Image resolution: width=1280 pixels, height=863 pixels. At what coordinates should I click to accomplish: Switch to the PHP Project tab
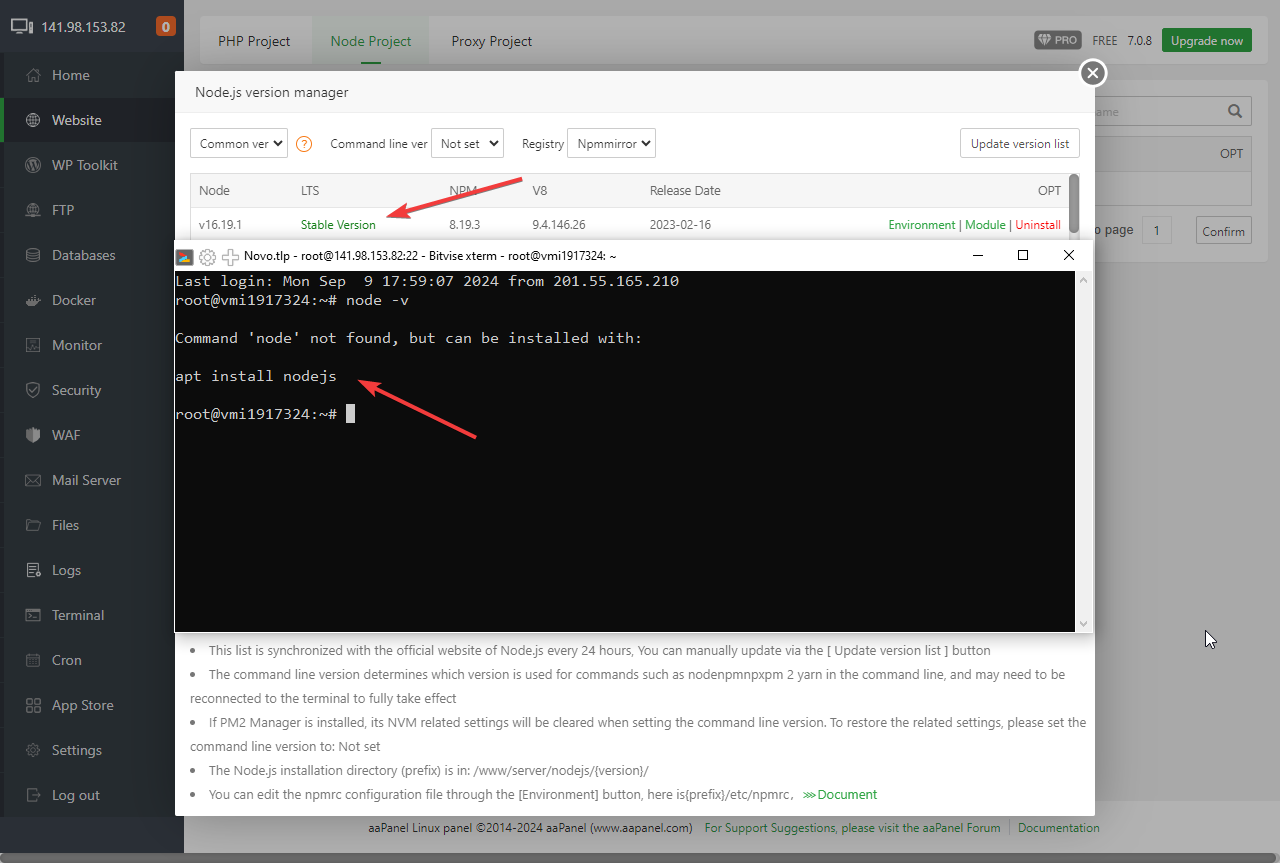[254, 41]
